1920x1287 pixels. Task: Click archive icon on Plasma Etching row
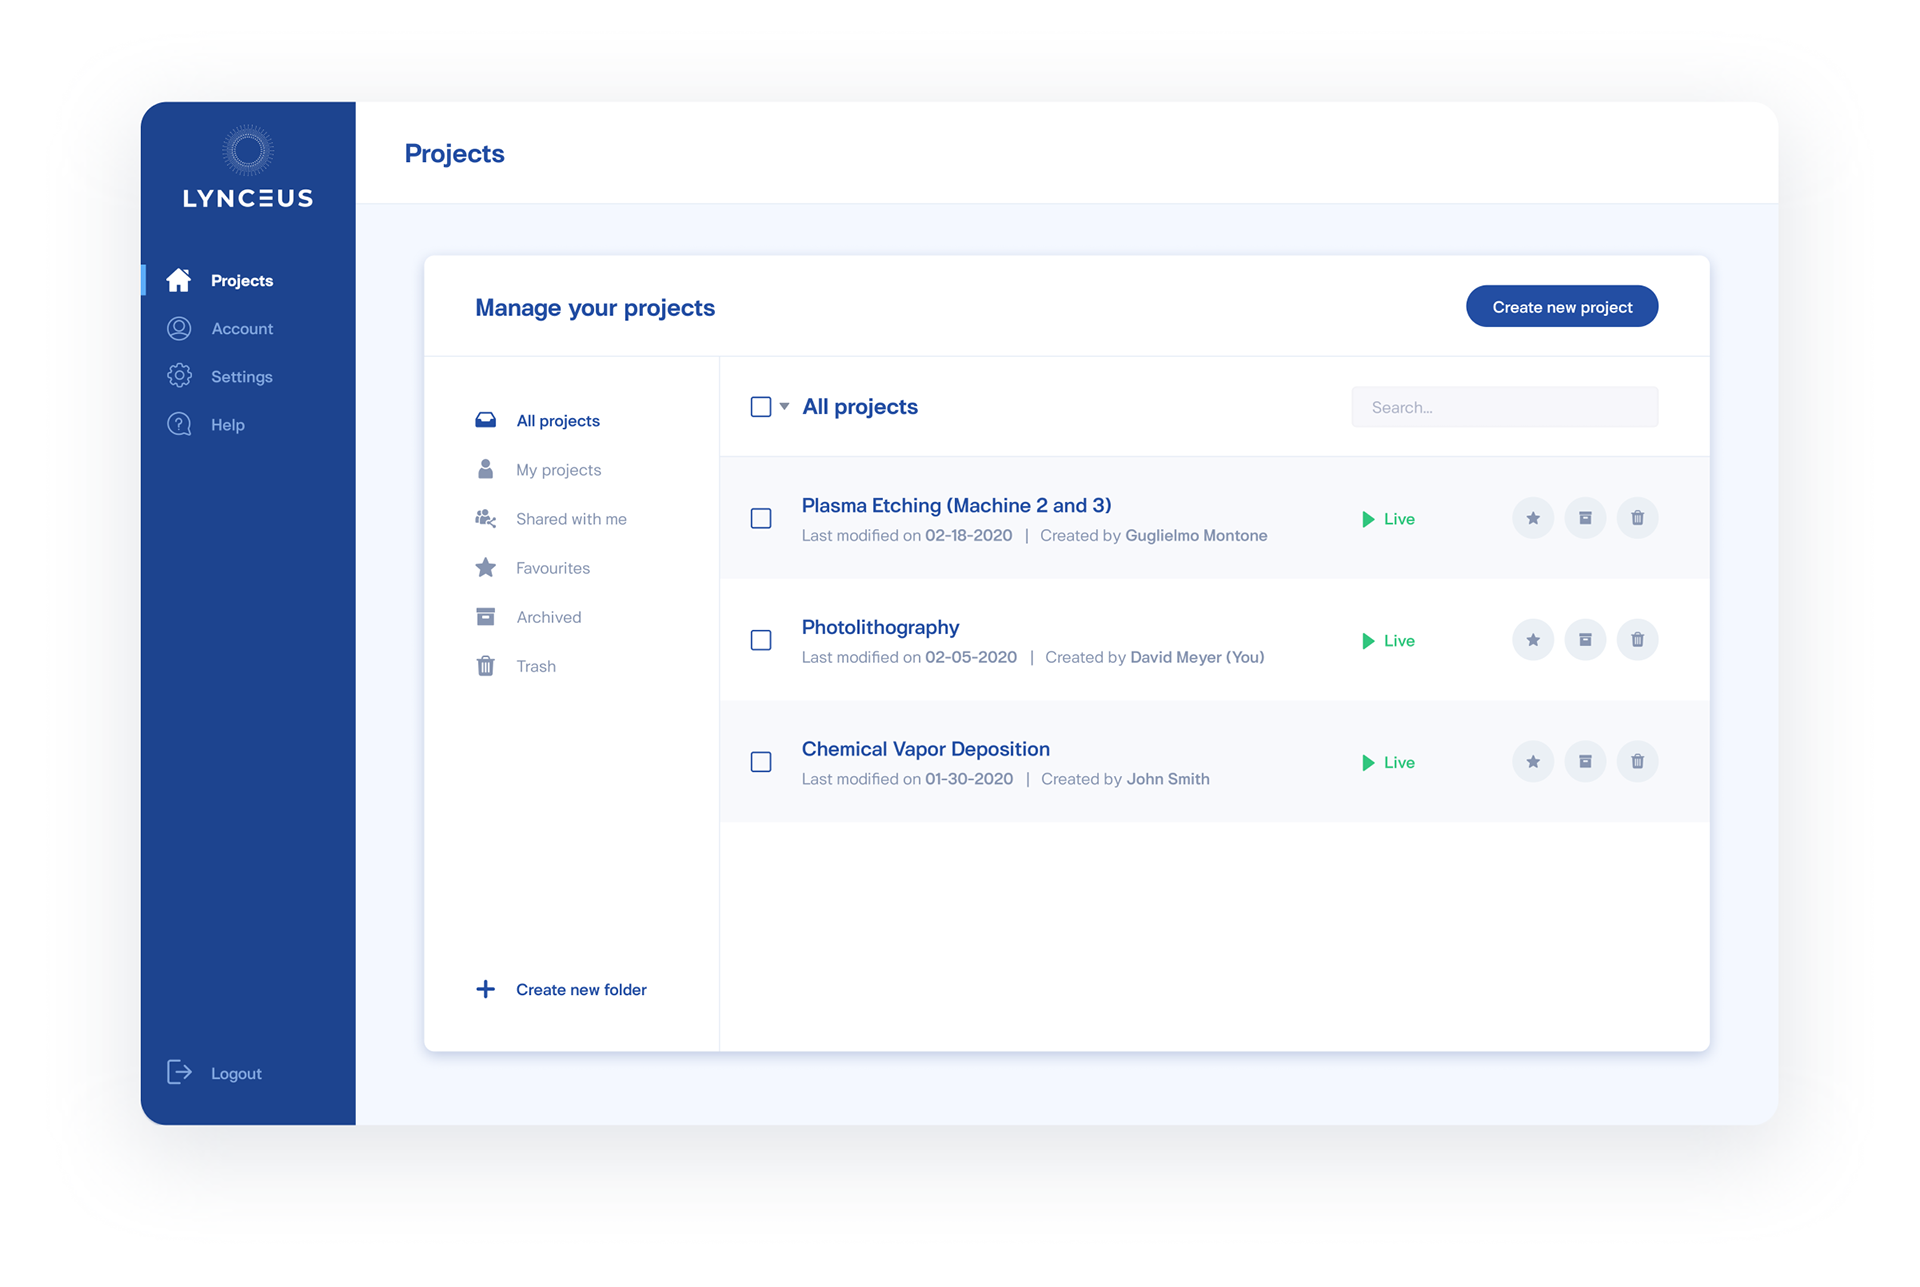click(1585, 518)
